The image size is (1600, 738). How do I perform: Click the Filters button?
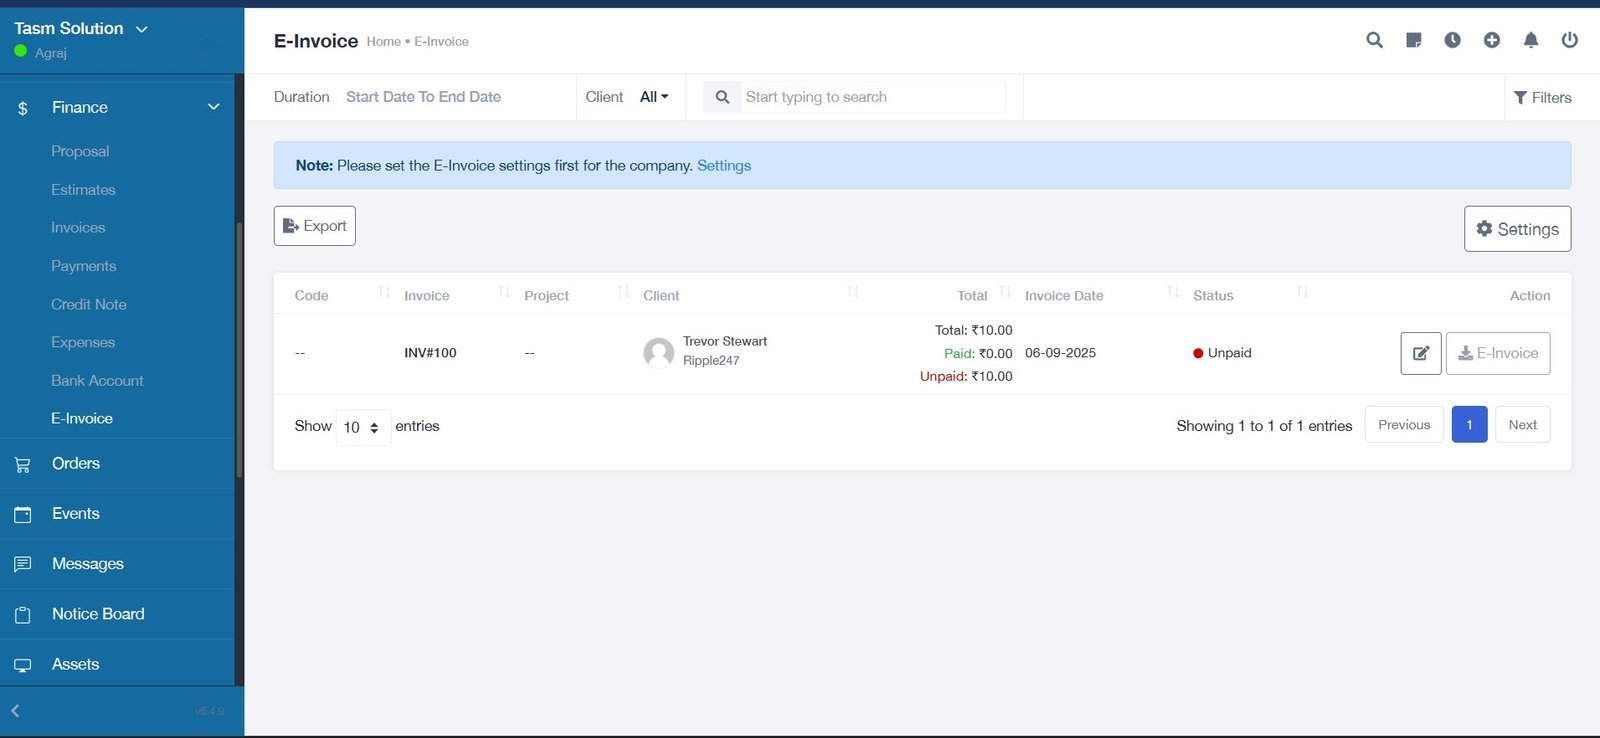click(x=1542, y=97)
